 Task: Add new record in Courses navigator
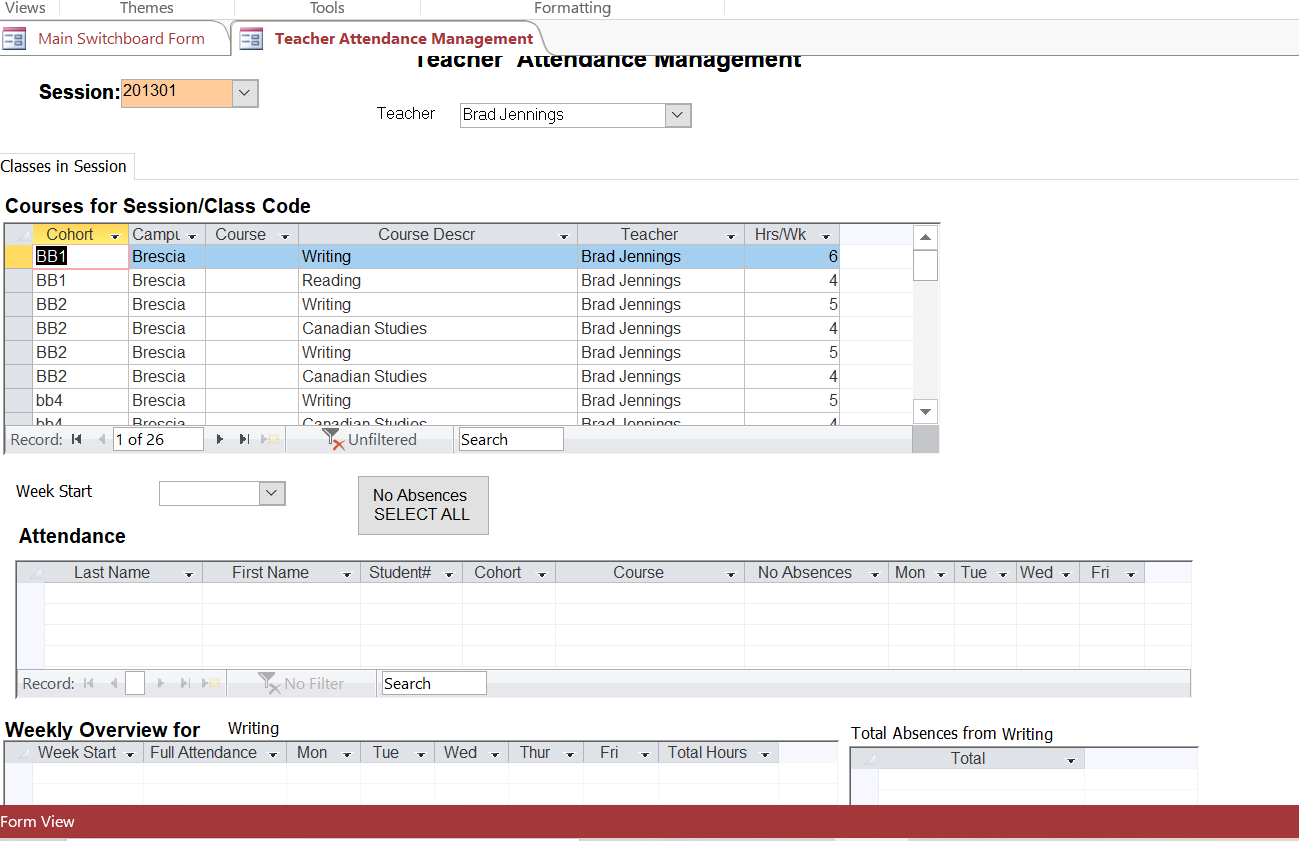270,439
